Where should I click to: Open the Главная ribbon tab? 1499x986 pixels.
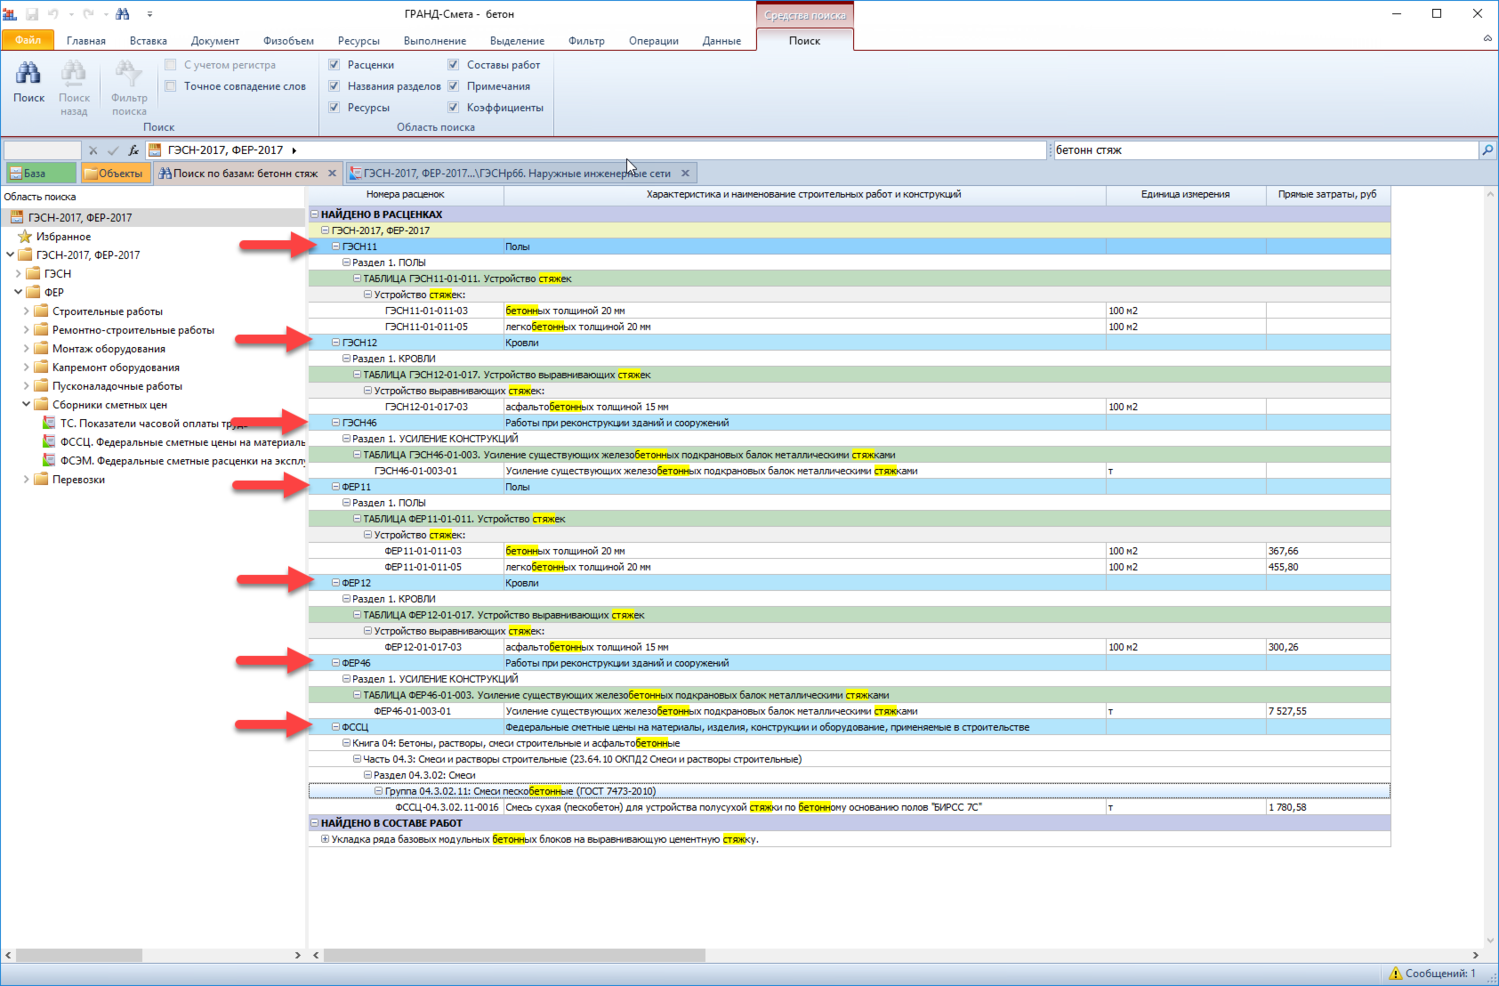(x=86, y=41)
